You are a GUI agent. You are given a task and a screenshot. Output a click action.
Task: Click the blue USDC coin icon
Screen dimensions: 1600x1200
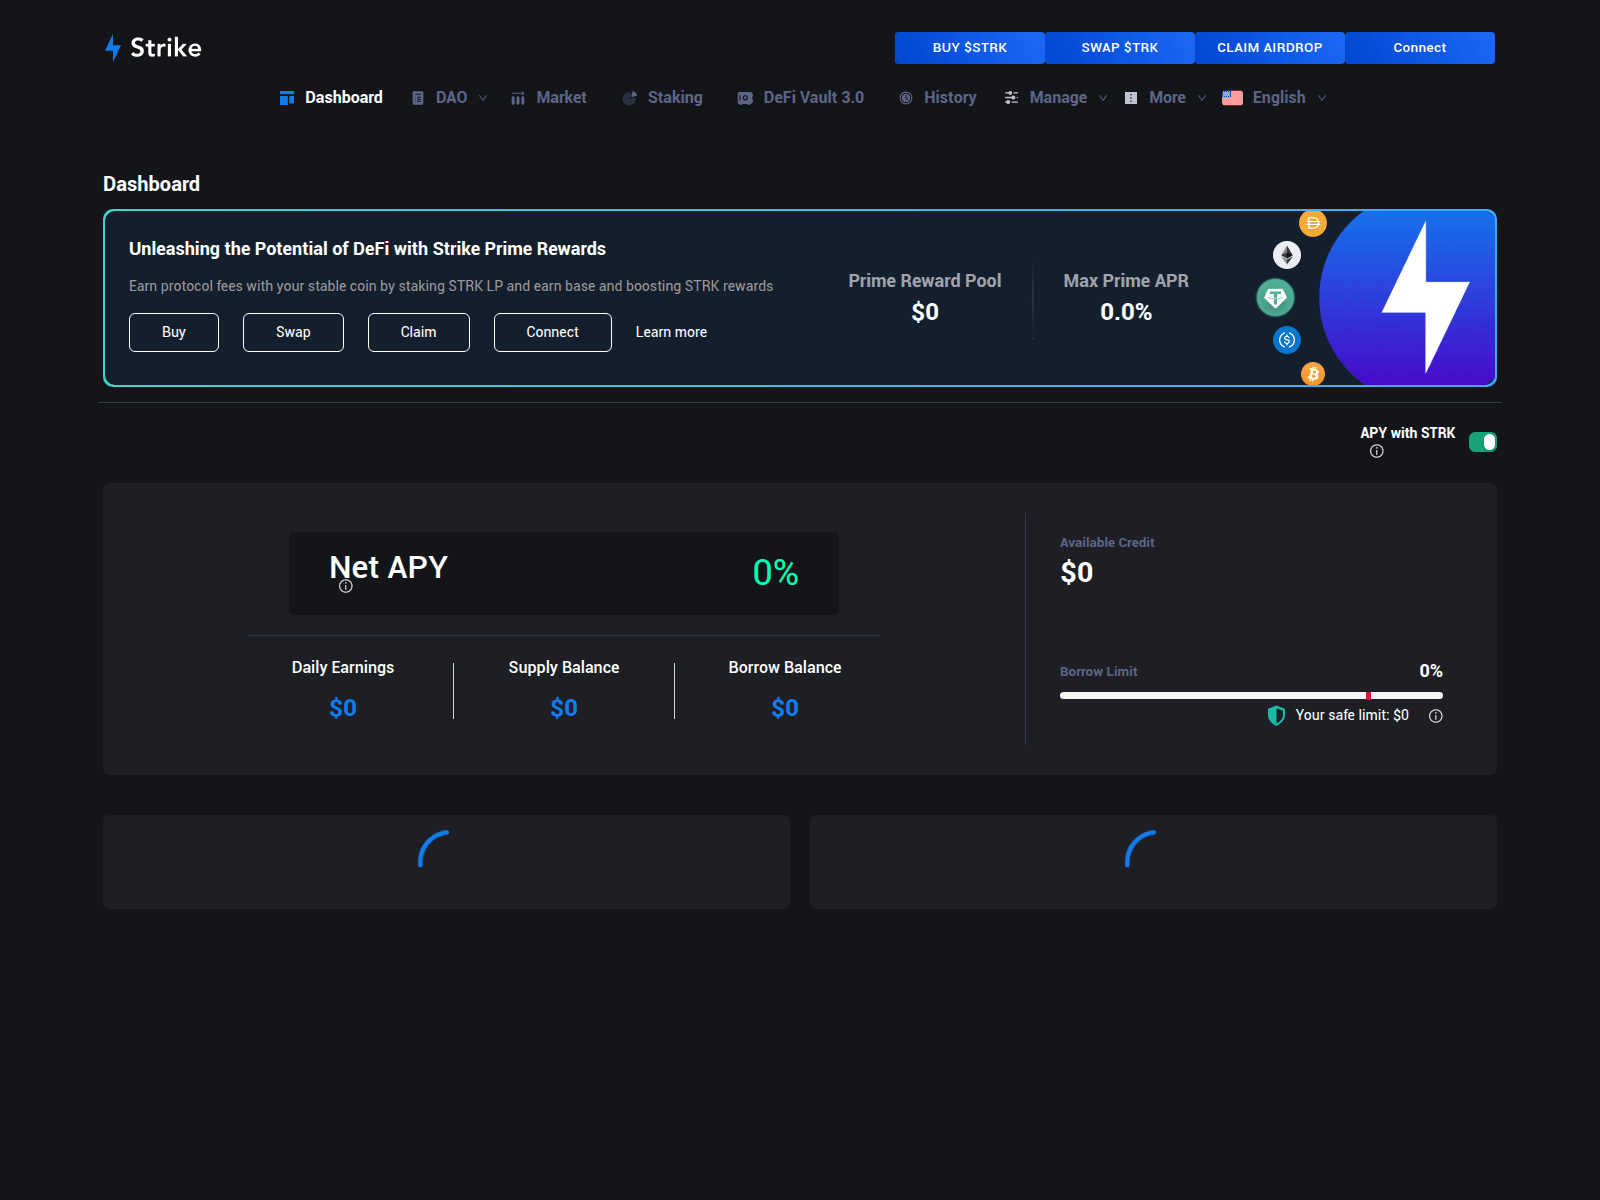(1287, 340)
